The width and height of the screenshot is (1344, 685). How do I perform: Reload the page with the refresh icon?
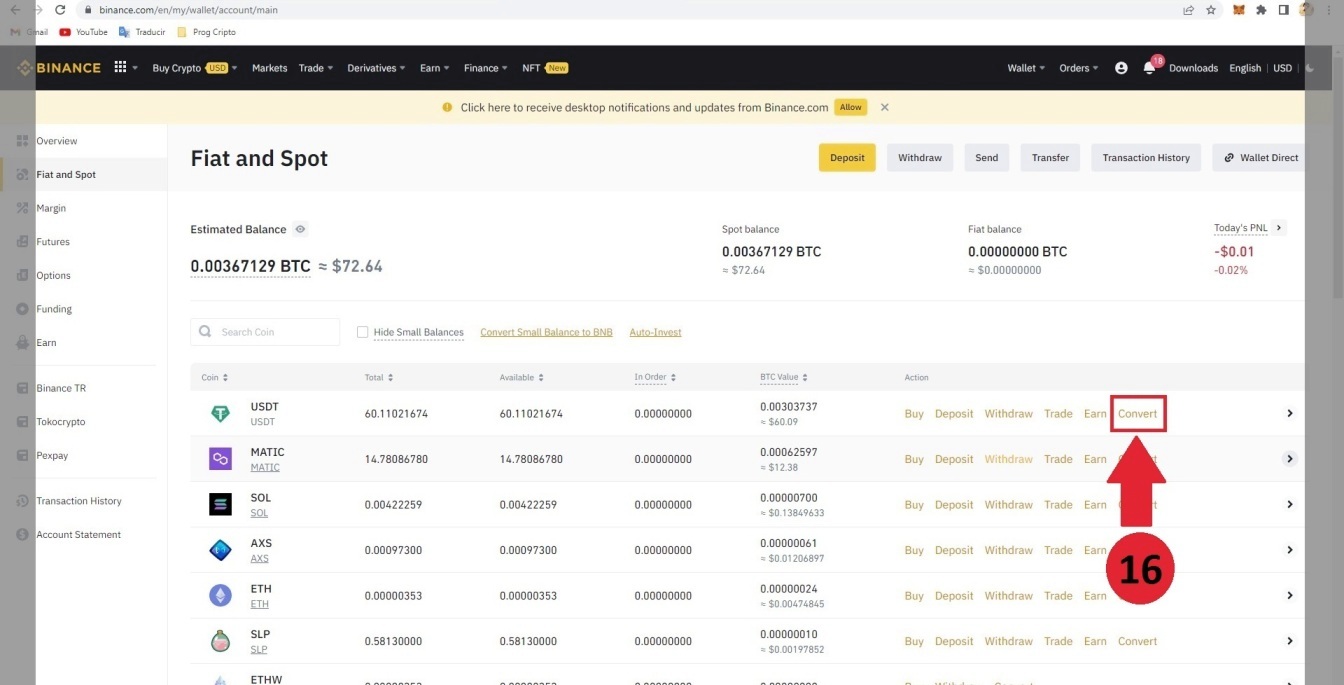[61, 10]
